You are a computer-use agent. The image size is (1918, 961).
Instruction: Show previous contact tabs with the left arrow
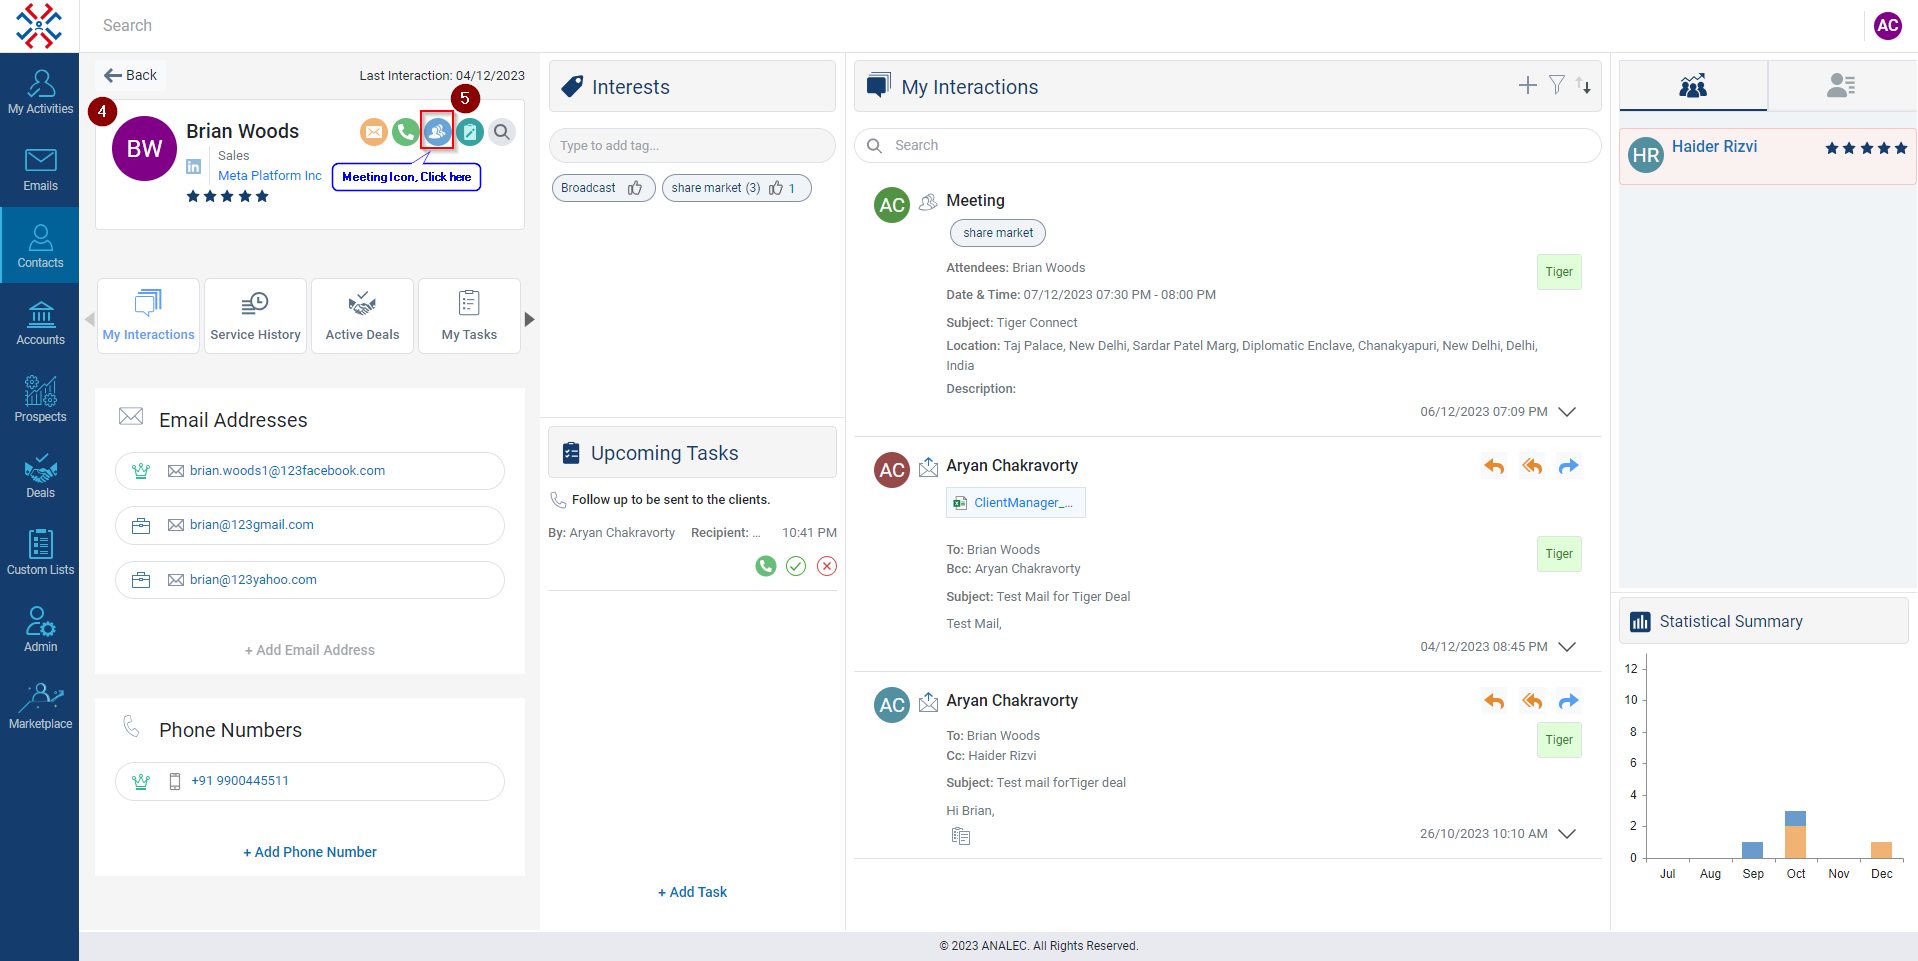pos(89,319)
